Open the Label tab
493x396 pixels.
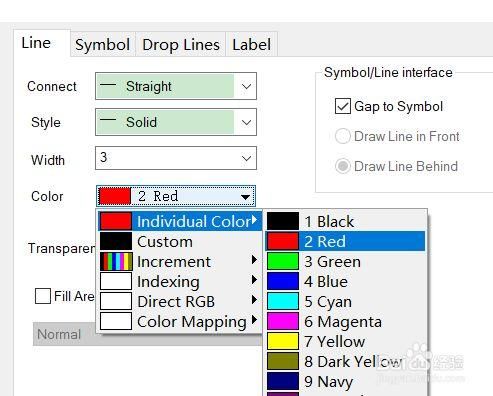pyautogui.click(x=252, y=44)
